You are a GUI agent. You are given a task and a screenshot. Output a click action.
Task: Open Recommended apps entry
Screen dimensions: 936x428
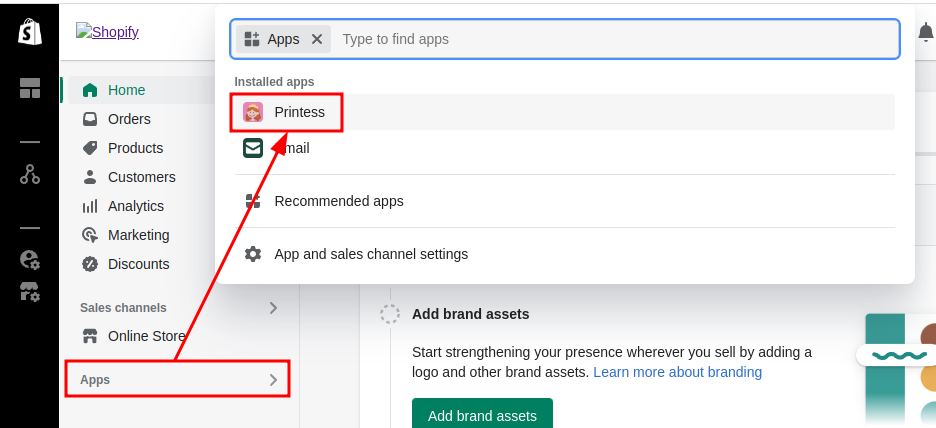pos(564,201)
